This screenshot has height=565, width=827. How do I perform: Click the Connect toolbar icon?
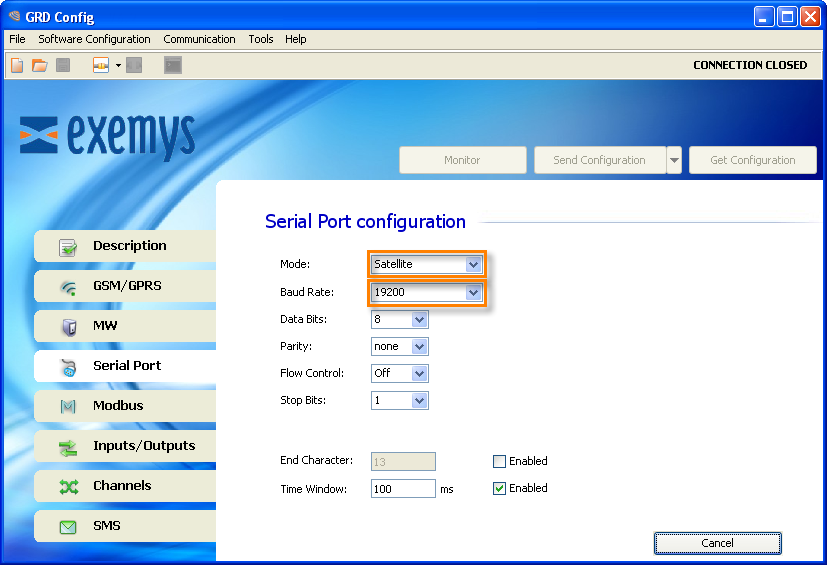pyautogui.click(x=101, y=66)
